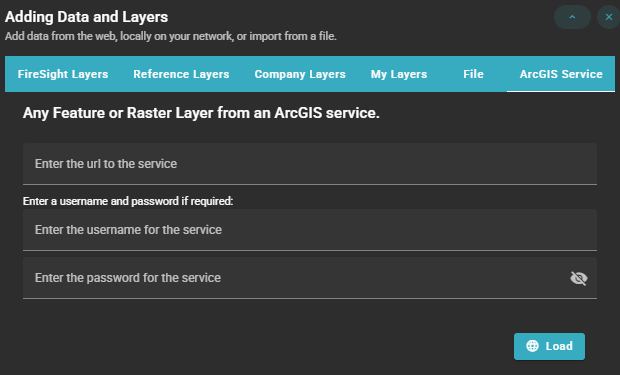Focus the service URL input field
Viewport: 620px width, 375px height.
[310, 164]
